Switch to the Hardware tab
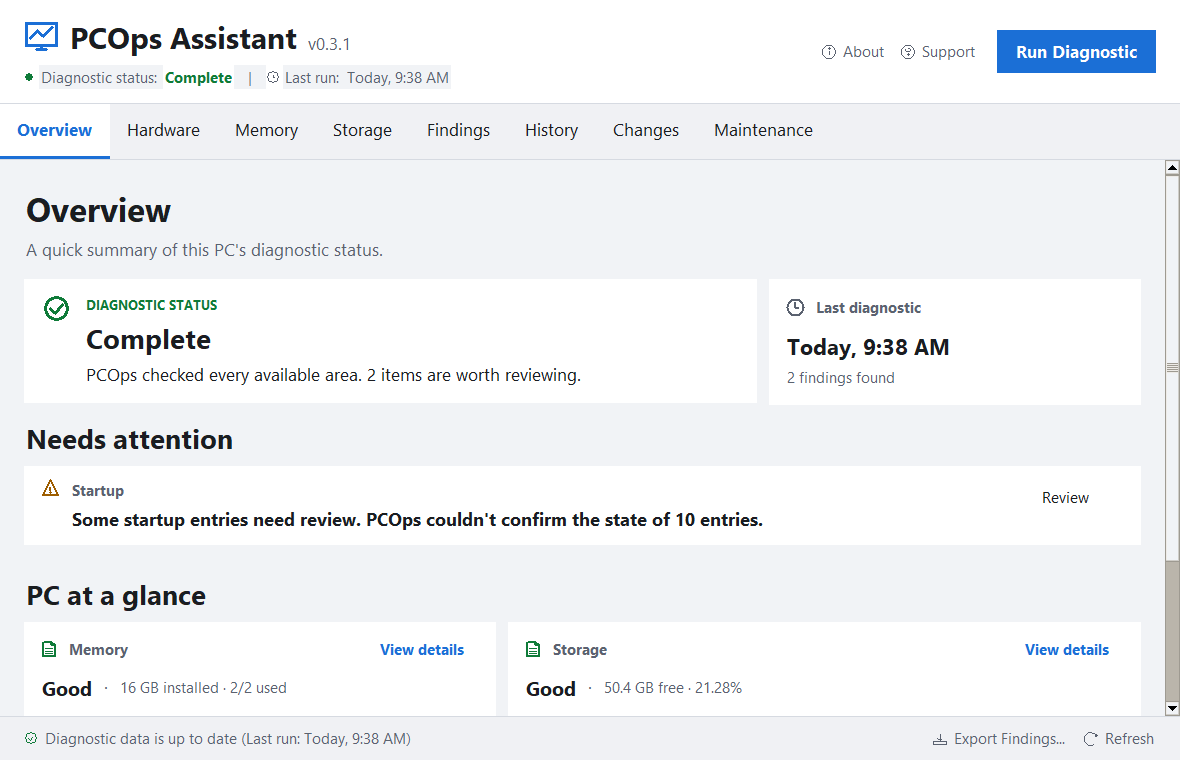This screenshot has width=1180, height=760. pos(163,130)
